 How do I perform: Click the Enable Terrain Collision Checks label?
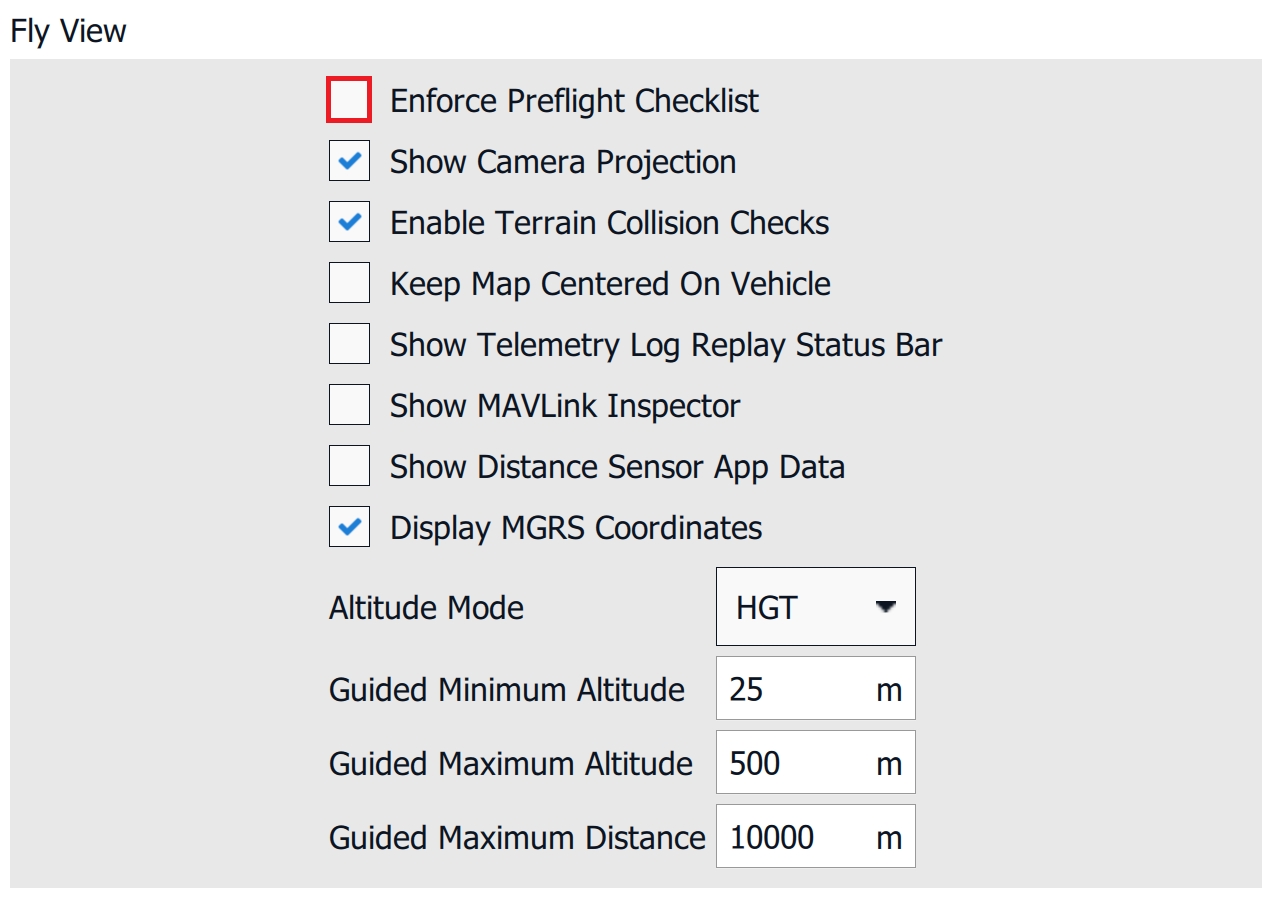pyautogui.click(x=609, y=223)
